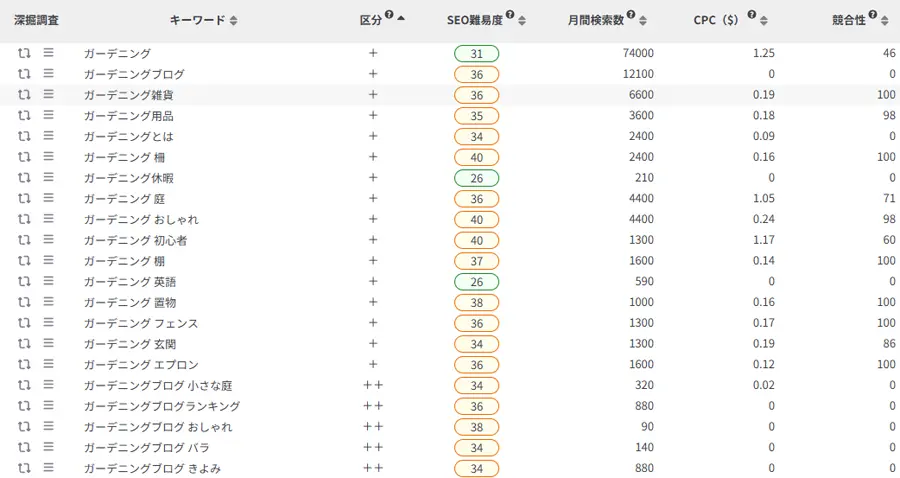The height and width of the screenshot is (478, 900).
Task: Click the keyword ガーデニング フェンス
Action: pos(140,323)
